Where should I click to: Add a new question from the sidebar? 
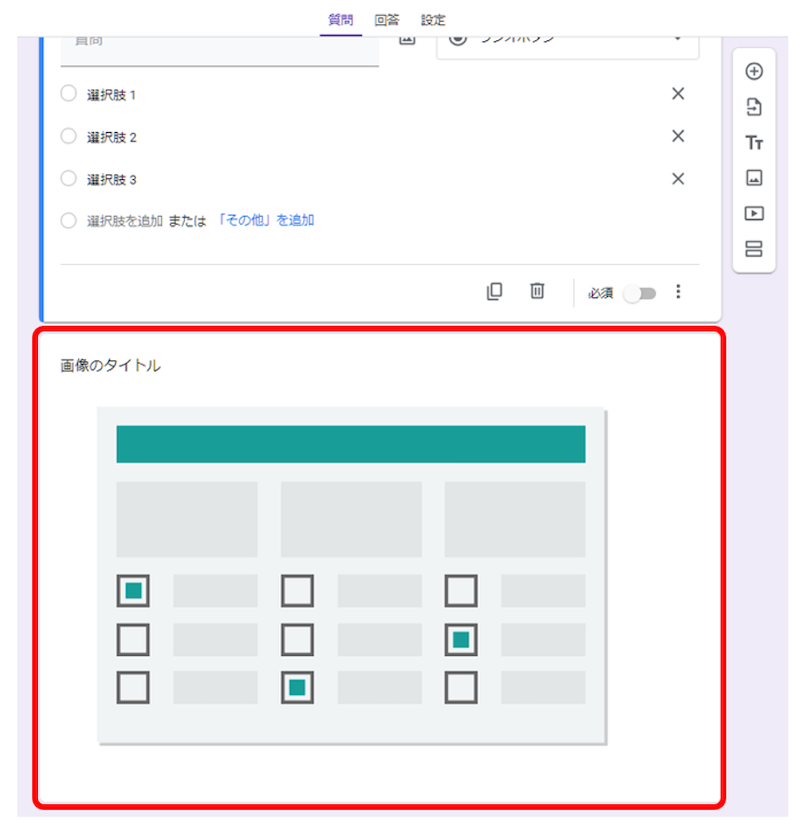(754, 71)
